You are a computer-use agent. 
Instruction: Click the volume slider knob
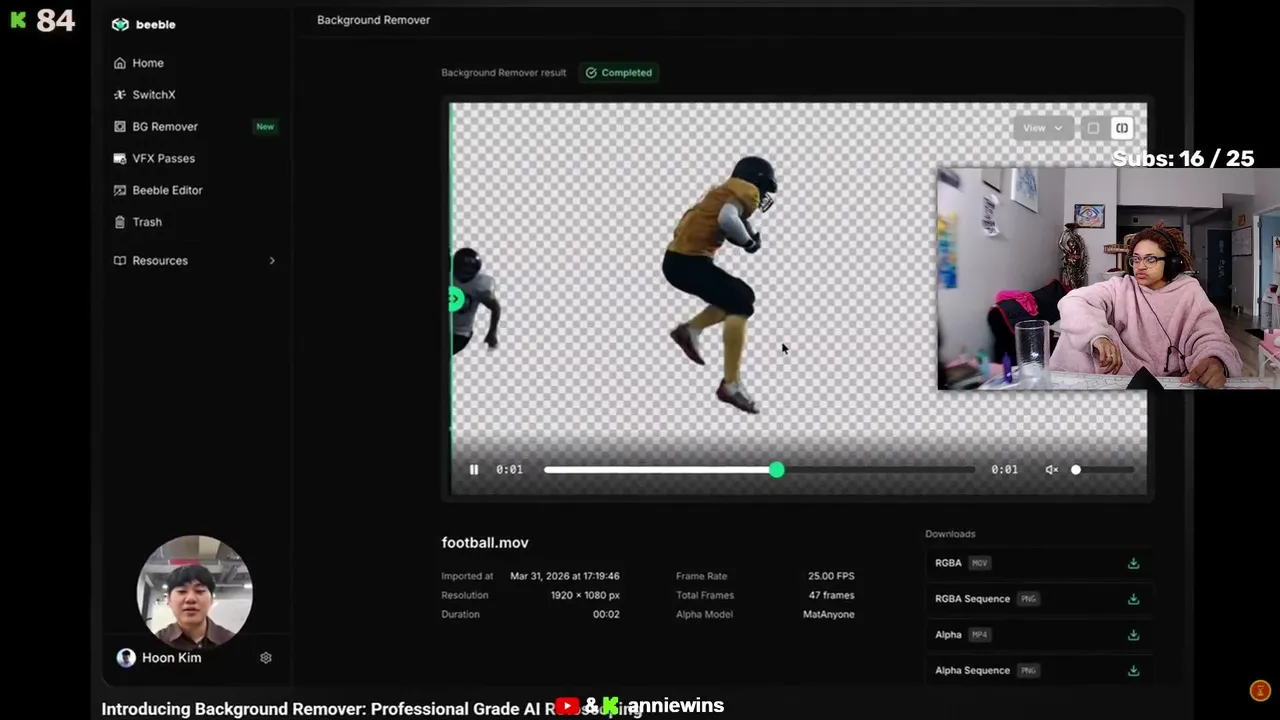point(1076,469)
